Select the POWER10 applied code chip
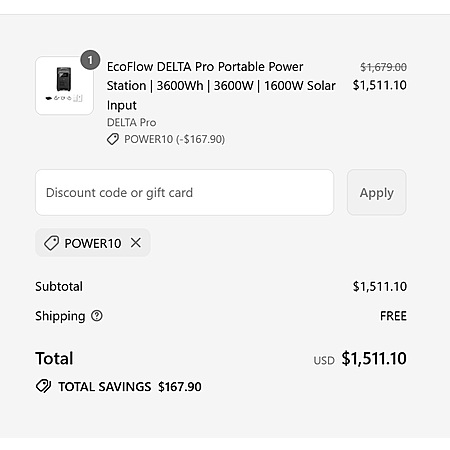450x450 pixels. (x=93, y=243)
